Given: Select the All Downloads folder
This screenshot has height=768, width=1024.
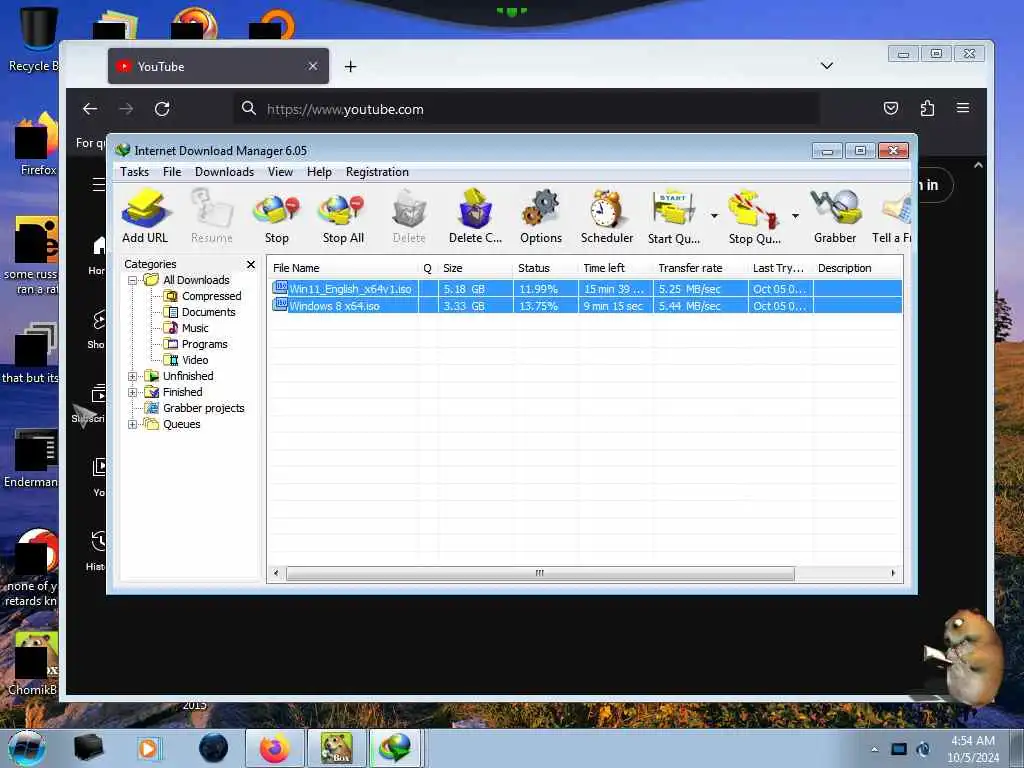Looking at the screenshot, I should pos(196,280).
